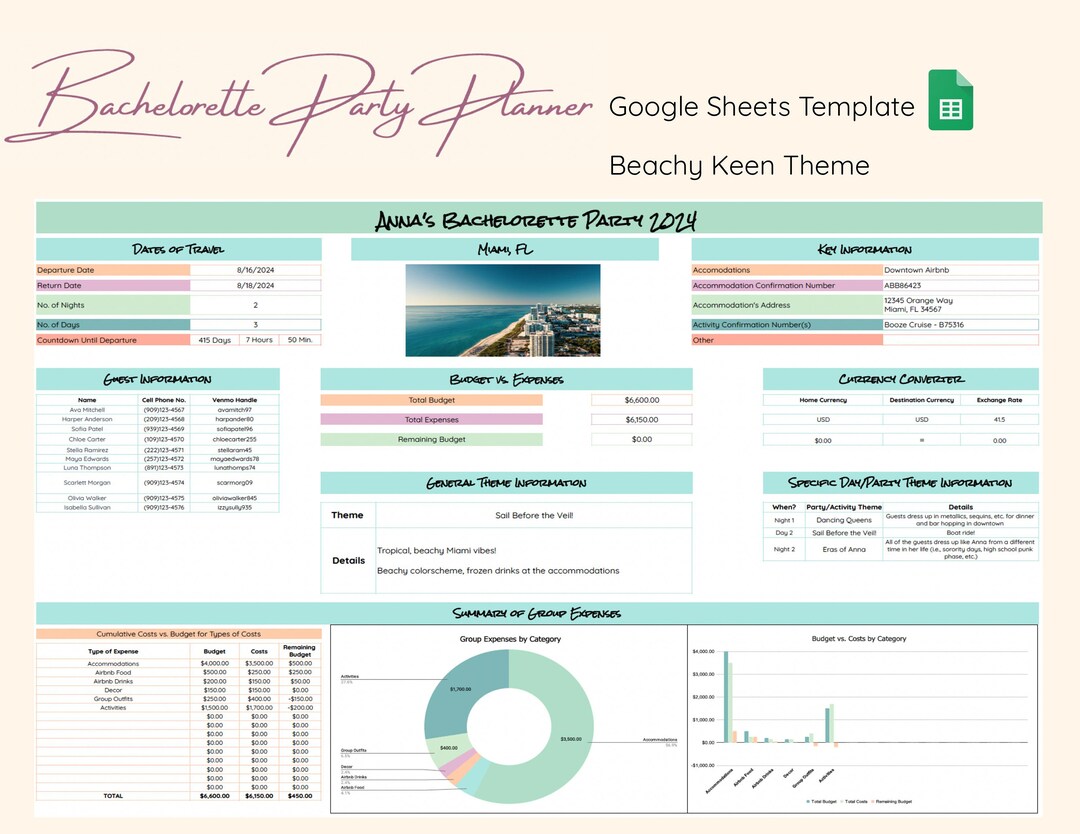
Task: Click the "Cell Phone No." column header
Action: click(164, 399)
